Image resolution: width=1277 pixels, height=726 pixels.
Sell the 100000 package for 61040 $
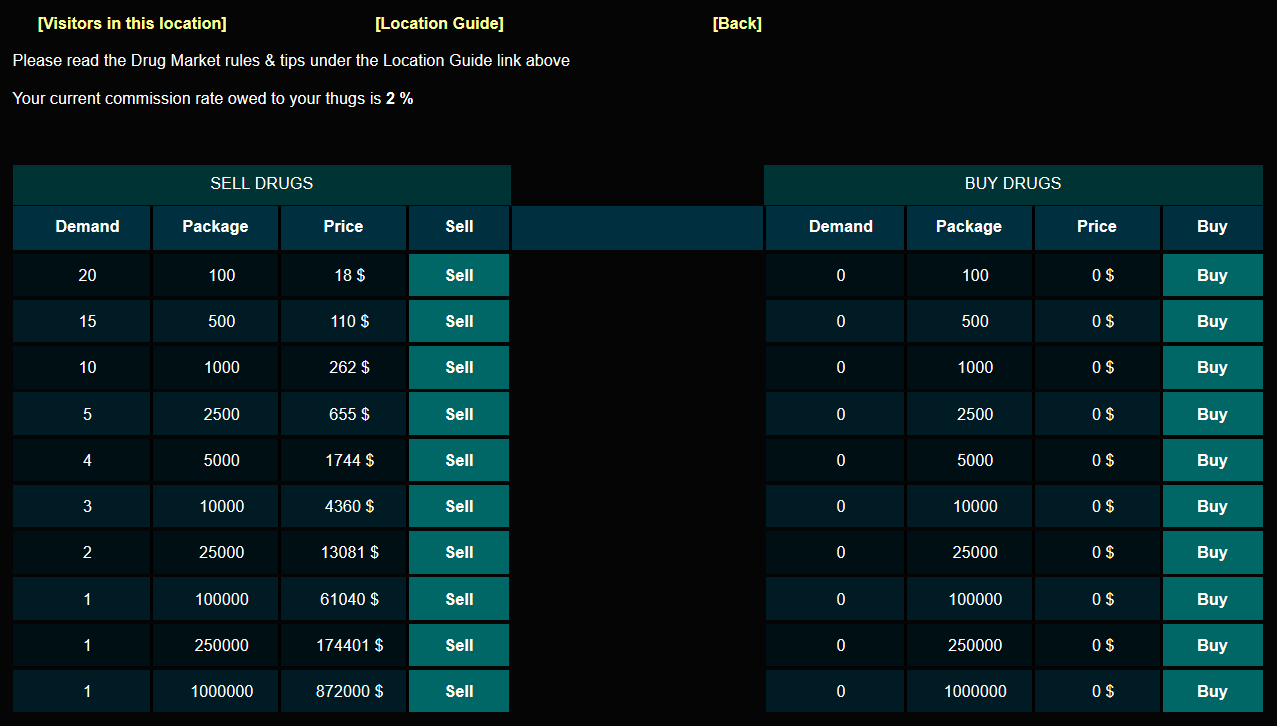459,599
